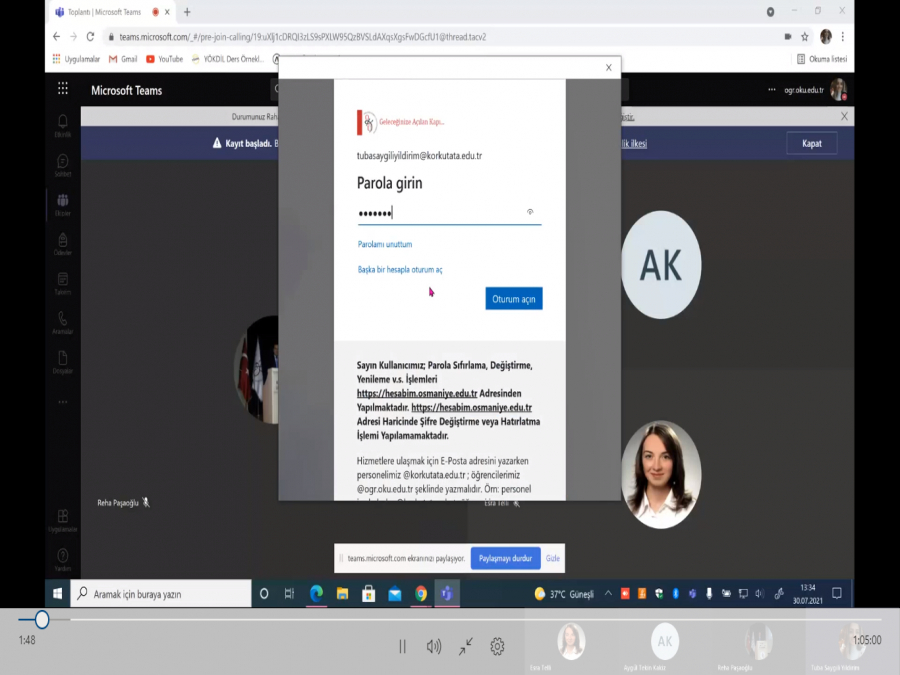The image size is (900, 675).
Task: Open Task View on taskbar
Action: coord(289,593)
